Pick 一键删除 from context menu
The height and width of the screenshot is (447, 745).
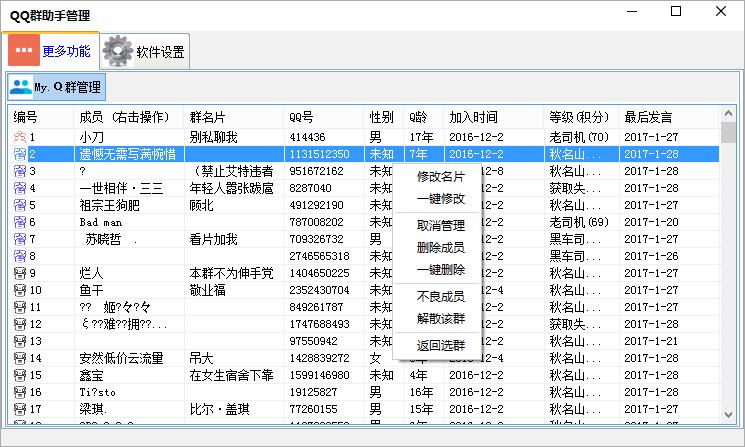440,269
